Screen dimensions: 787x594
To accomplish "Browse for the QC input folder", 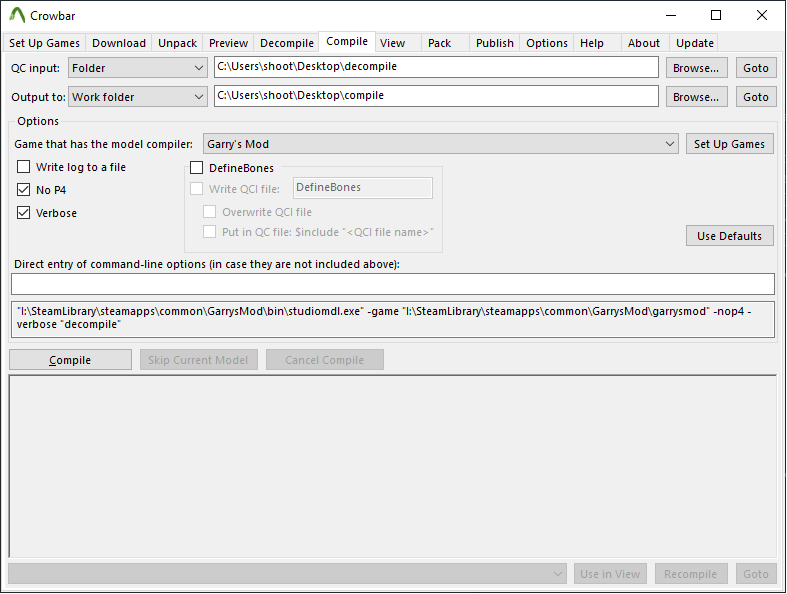I will (x=697, y=68).
